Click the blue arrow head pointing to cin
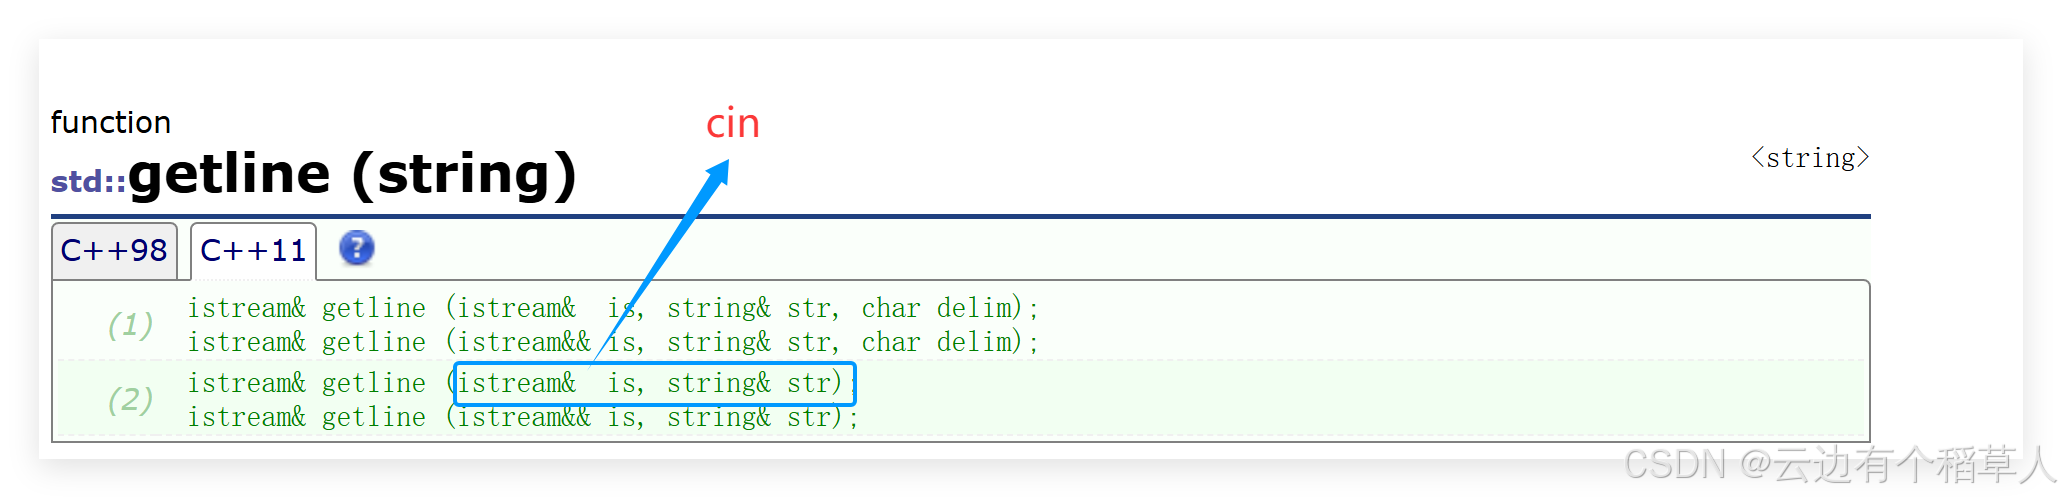The height and width of the screenshot is (498, 2062). pos(717,174)
